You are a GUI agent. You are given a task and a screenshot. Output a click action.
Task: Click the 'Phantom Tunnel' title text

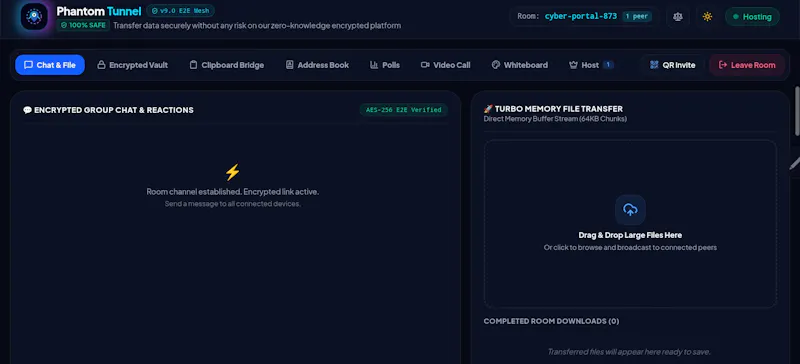tap(98, 11)
